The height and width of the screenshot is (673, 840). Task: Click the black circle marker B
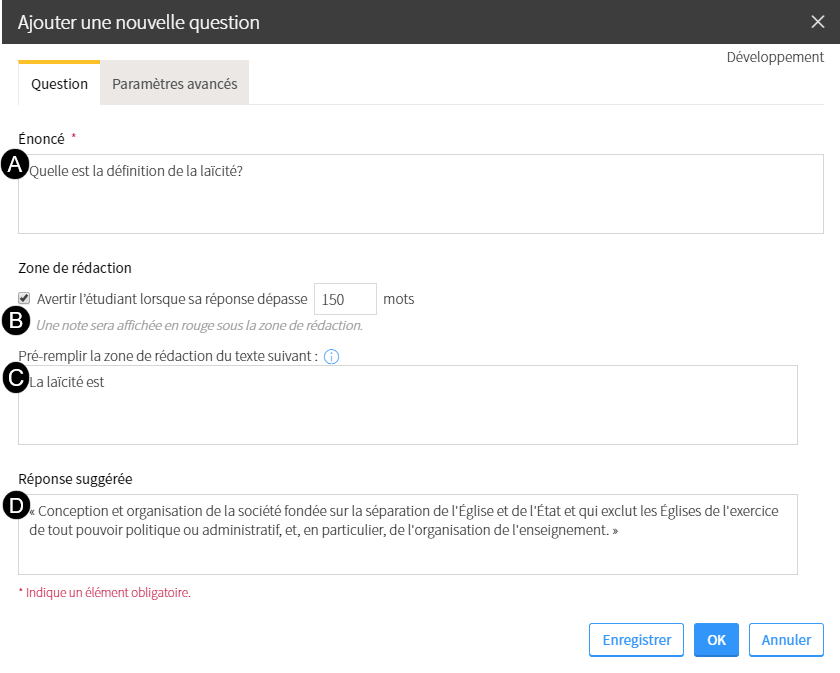point(16,320)
